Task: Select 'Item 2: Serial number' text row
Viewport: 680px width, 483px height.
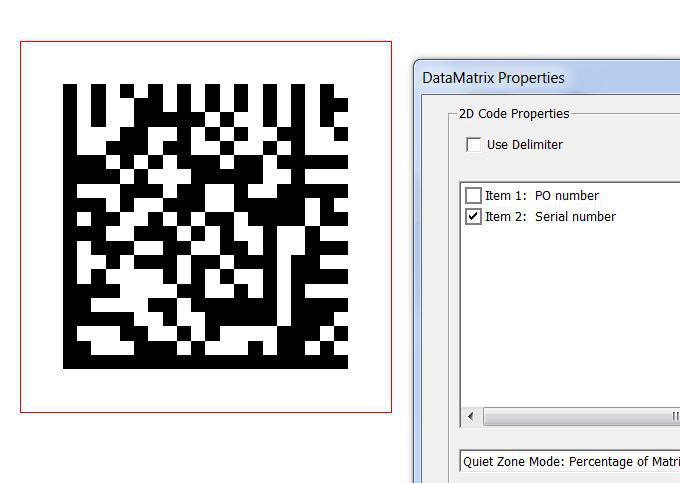Action: [550, 216]
